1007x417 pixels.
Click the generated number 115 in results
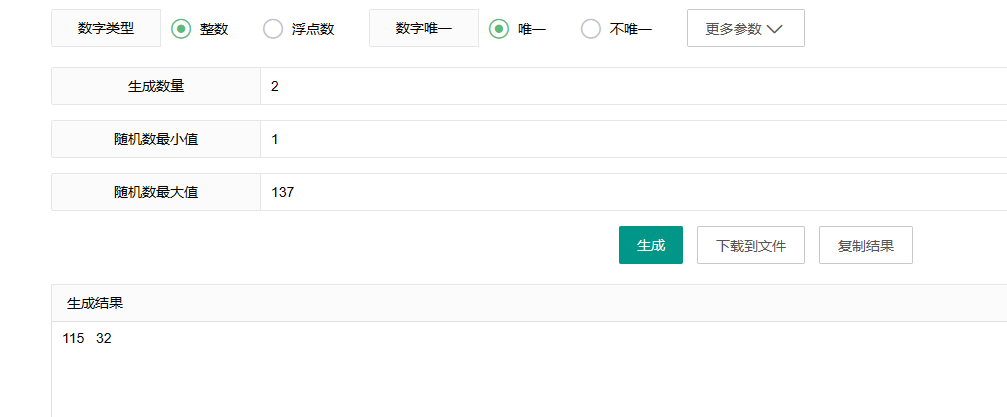click(x=73, y=339)
